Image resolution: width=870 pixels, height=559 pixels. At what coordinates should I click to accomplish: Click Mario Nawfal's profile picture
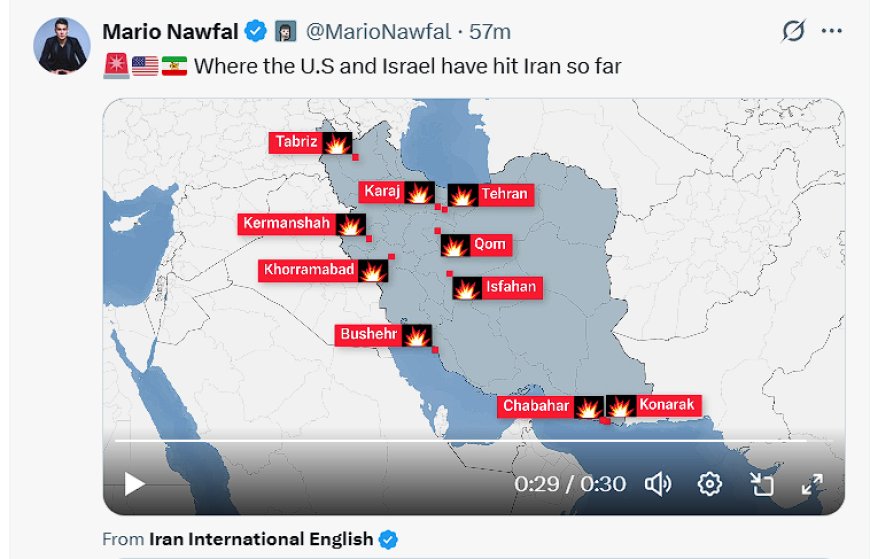tap(62, 46)
